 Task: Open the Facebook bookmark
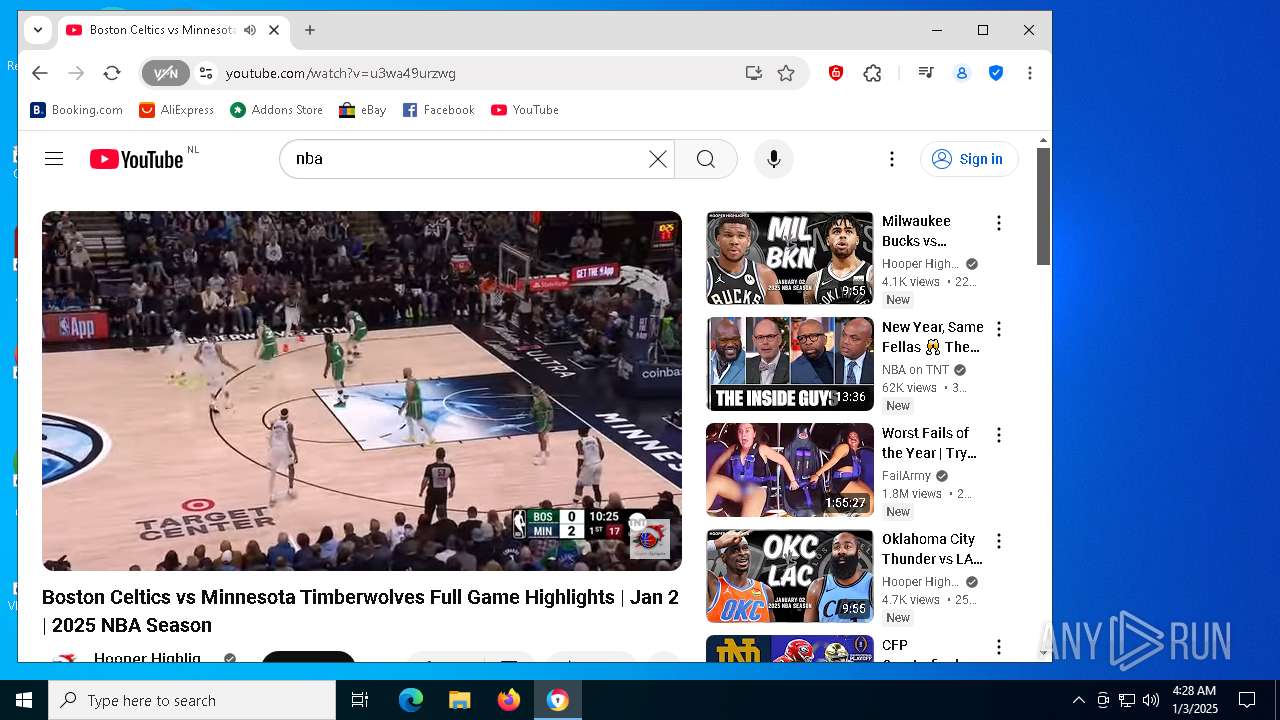pos(439,110)
